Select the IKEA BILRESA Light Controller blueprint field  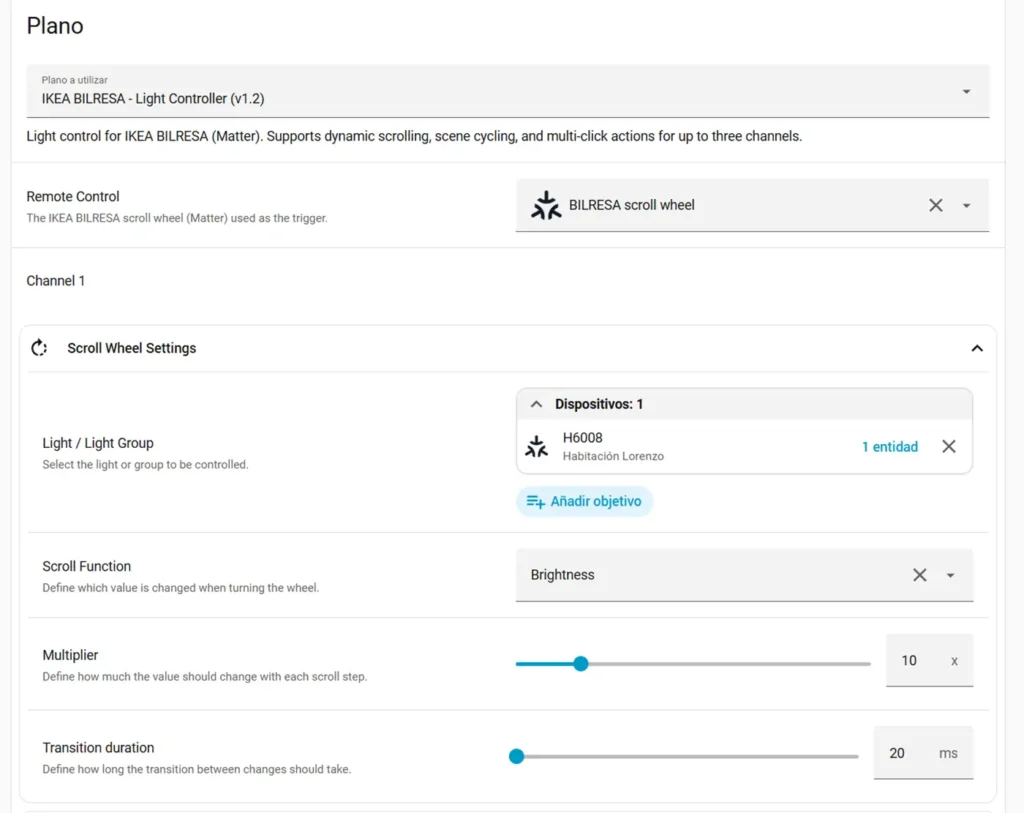point(507,91)
